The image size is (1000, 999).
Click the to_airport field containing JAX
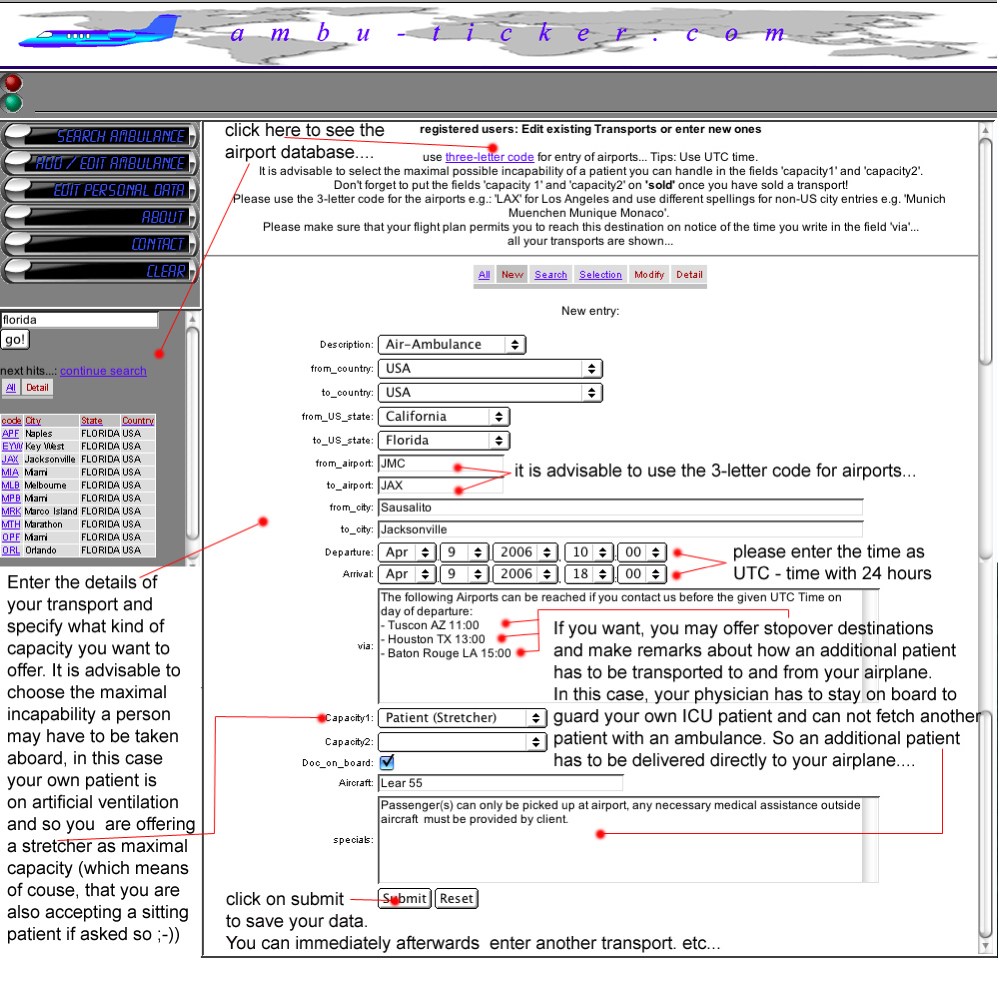441,485
